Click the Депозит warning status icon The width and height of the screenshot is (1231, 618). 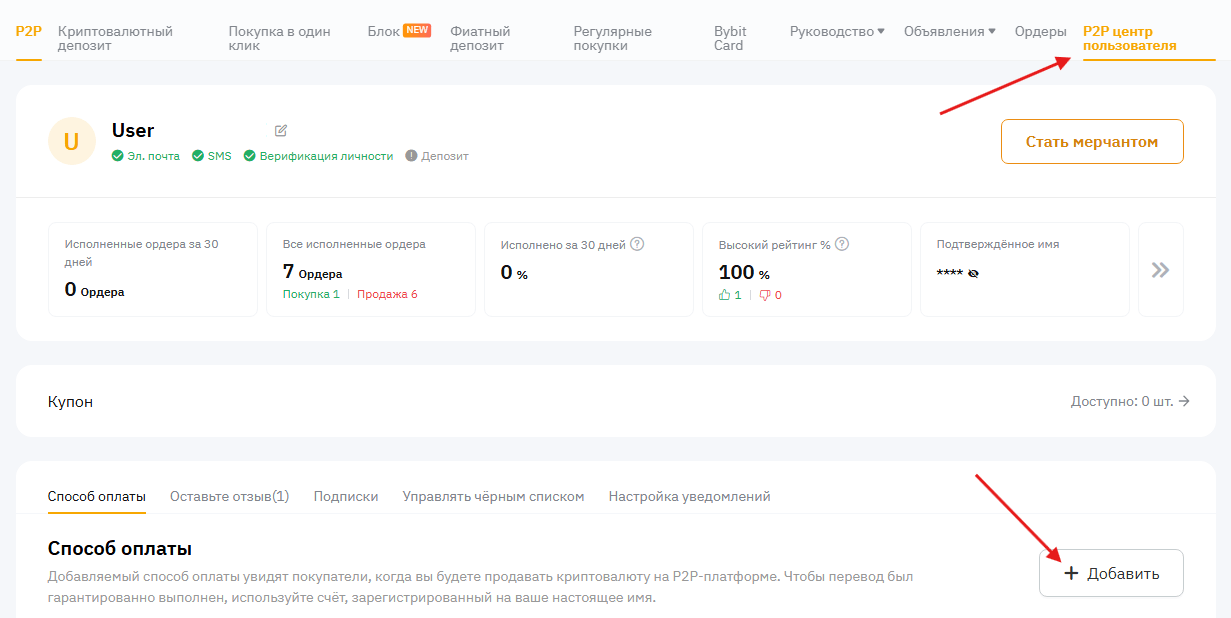(411, 156)
